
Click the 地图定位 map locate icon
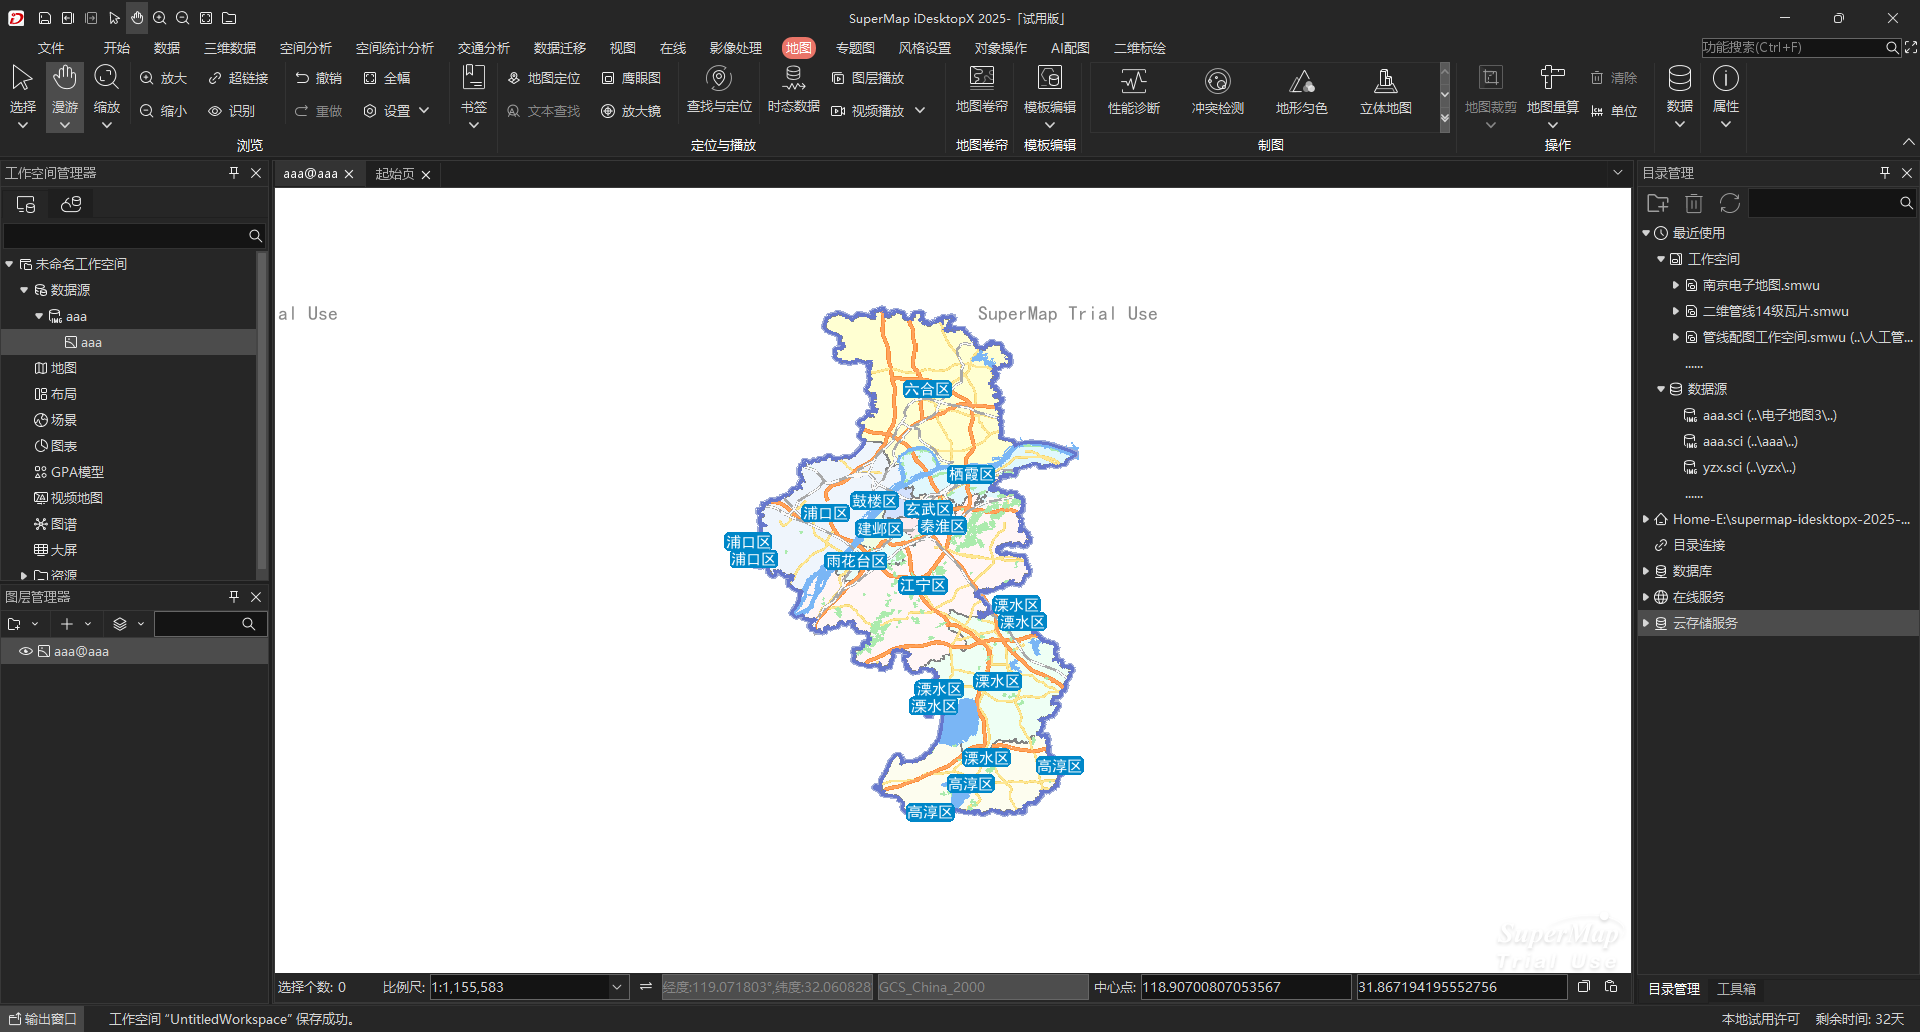(x=543, y=78)
